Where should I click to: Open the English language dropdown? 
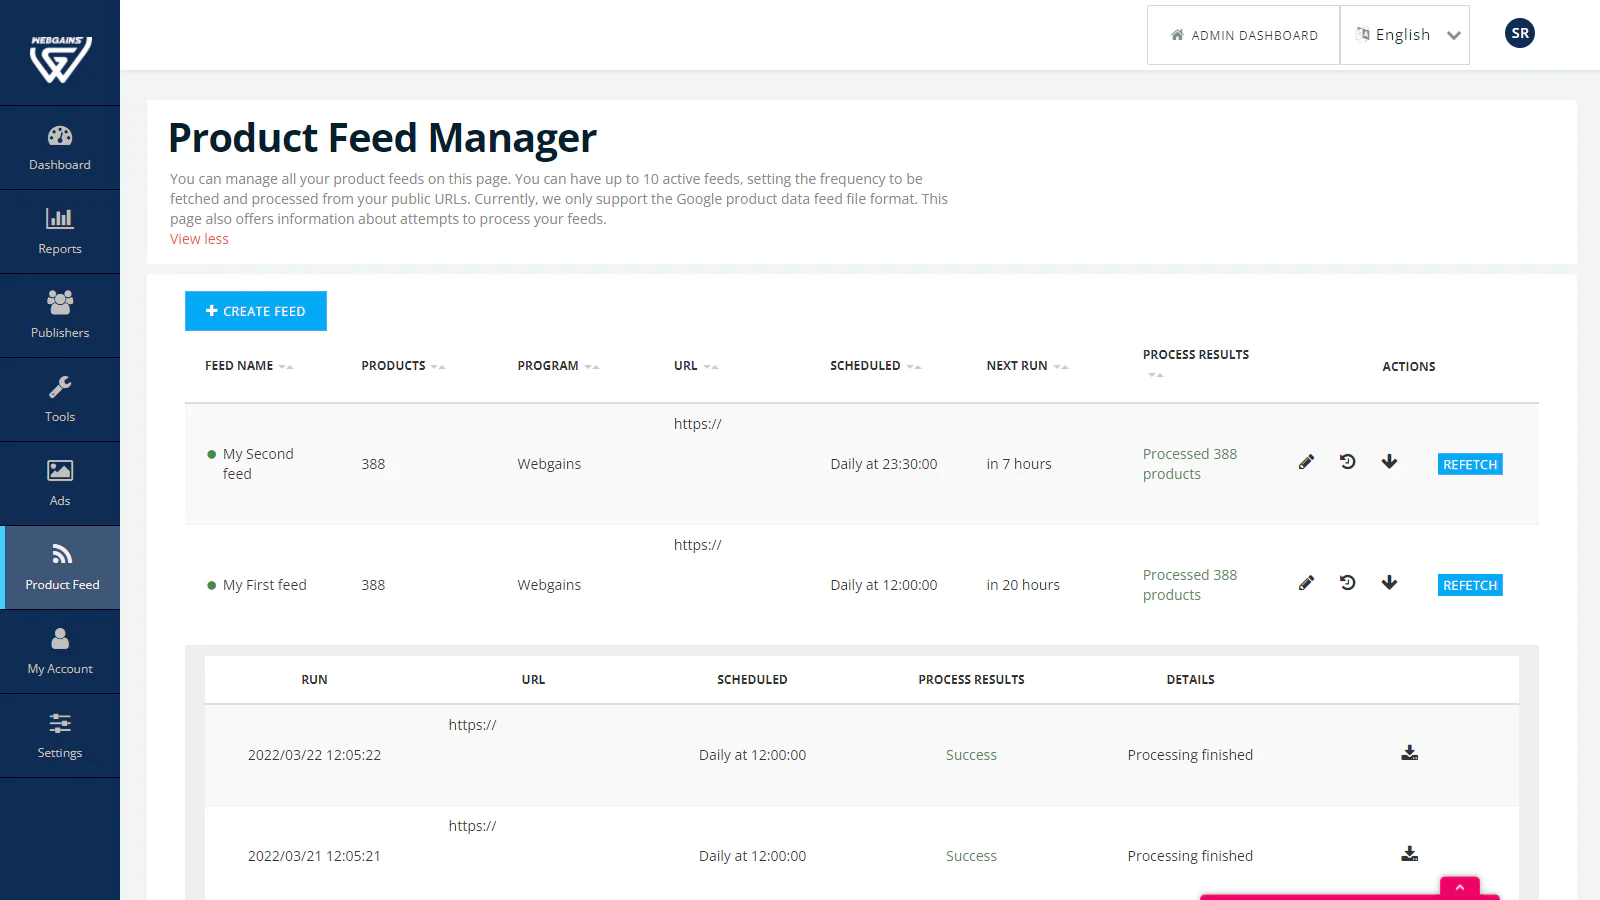click(x=1405, y=35)
